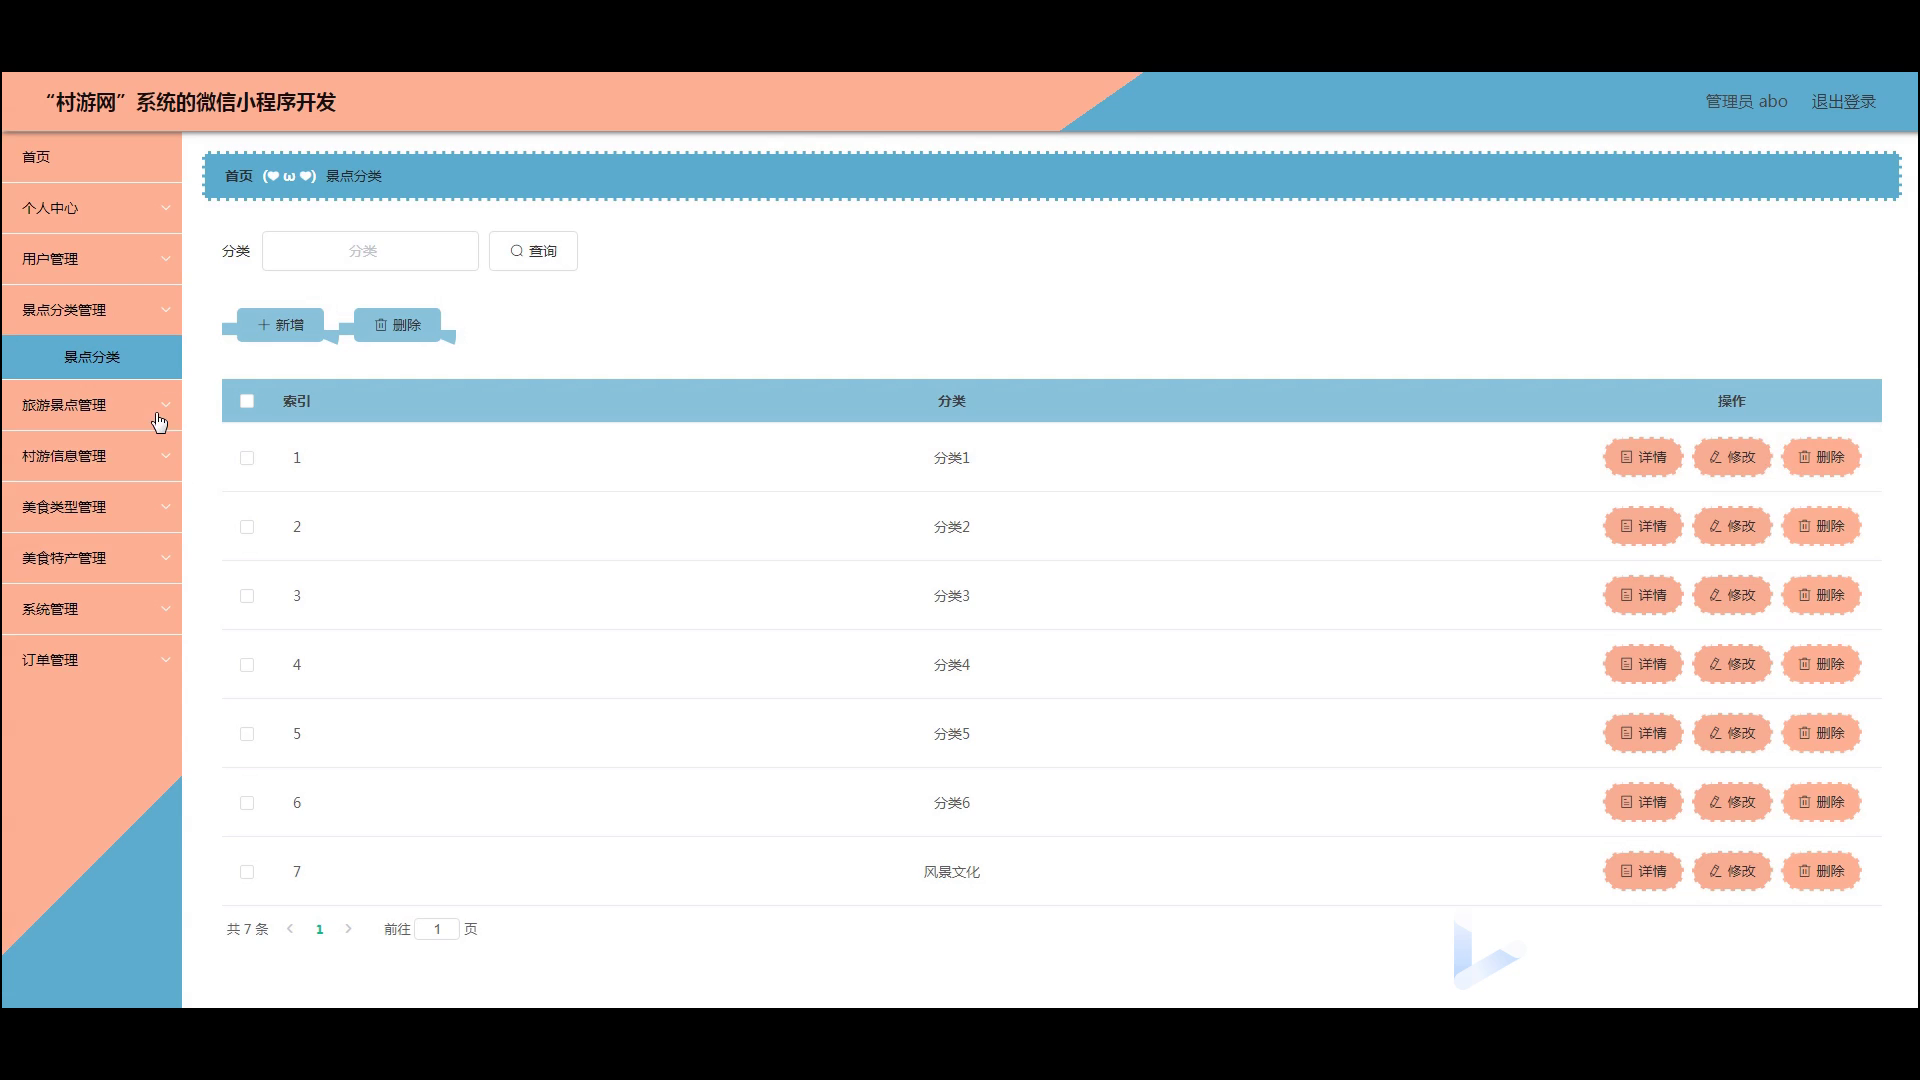Check the checkbox for row 6

247,803
